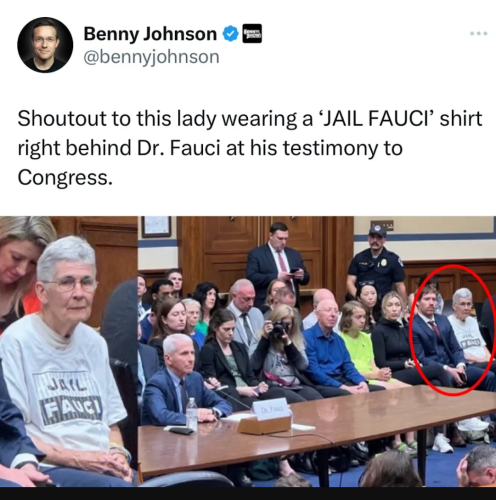The height and width of the screenshot is (500, 496).
Task: Click the white sneakers under the table
Action: click(443, 443)
